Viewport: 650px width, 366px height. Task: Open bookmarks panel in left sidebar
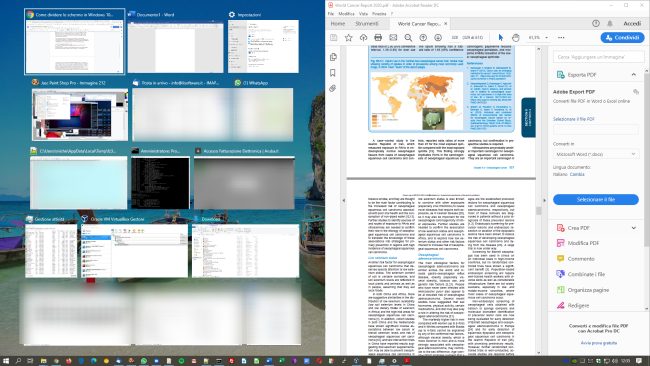(x=333, y=73)
